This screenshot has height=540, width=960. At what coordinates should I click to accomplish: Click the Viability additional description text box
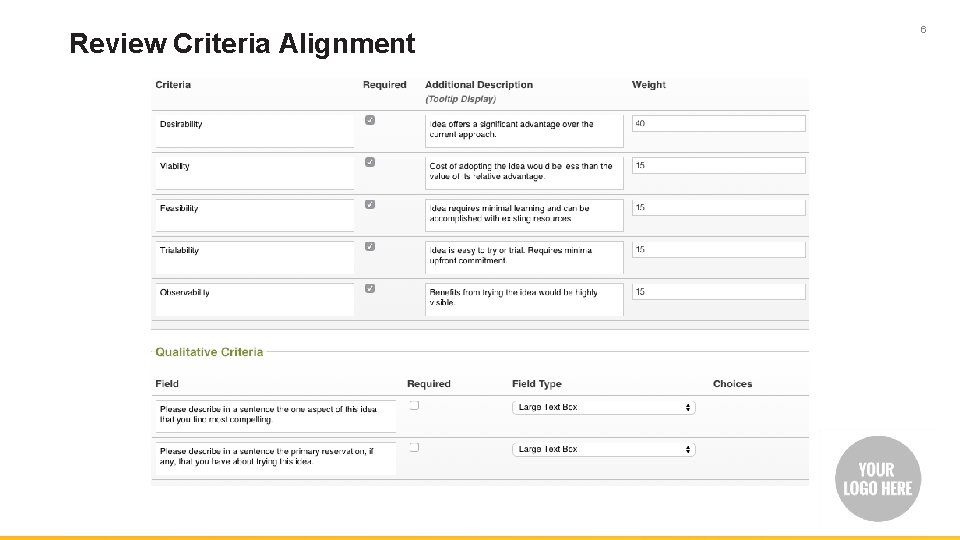coord(523,171)
